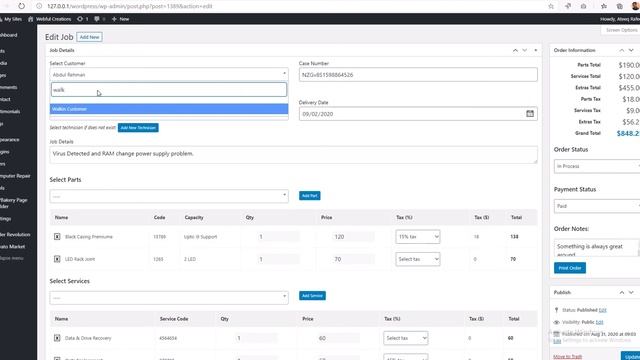This screenshot has height=360, width=640.
Task: Open the updates icon in admin bar
Action: tap(82, 19)
